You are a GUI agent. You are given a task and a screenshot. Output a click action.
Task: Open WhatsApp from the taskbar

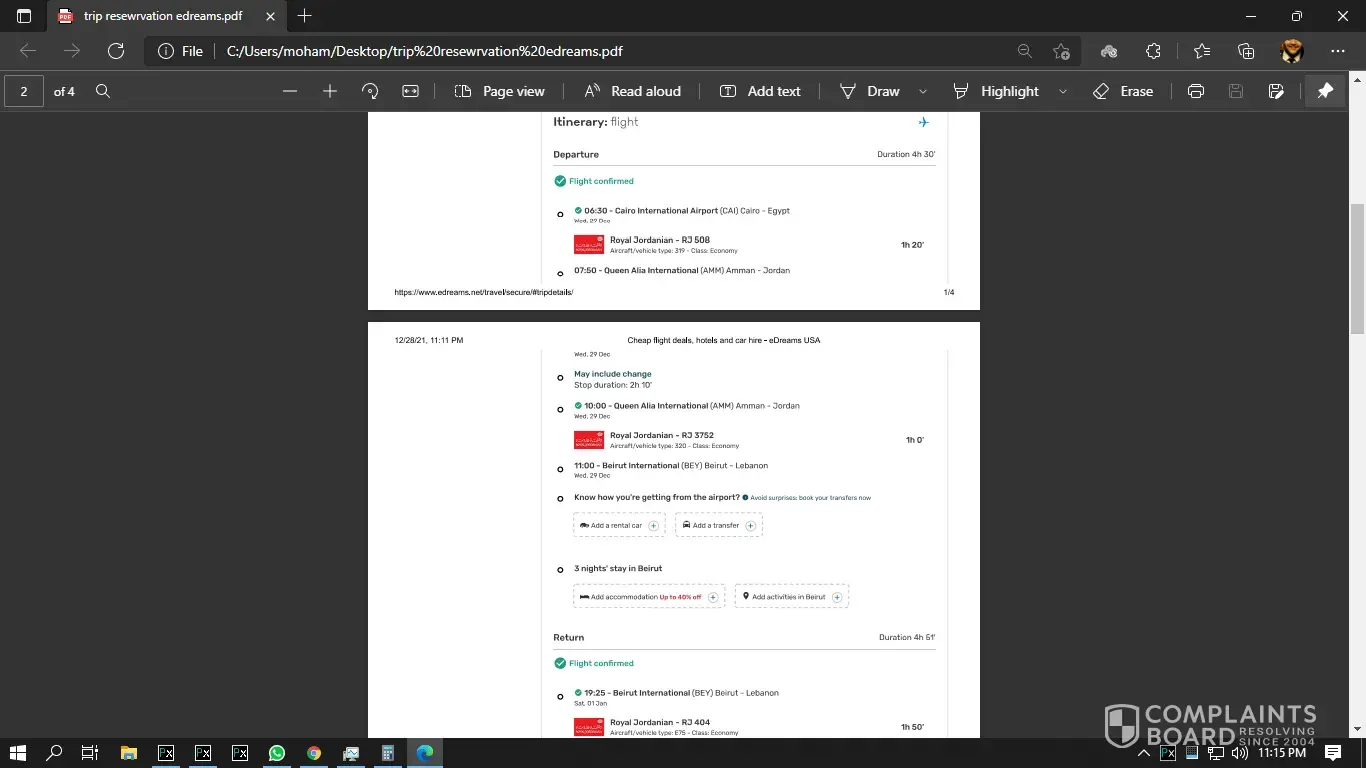(x=277, y=753)
